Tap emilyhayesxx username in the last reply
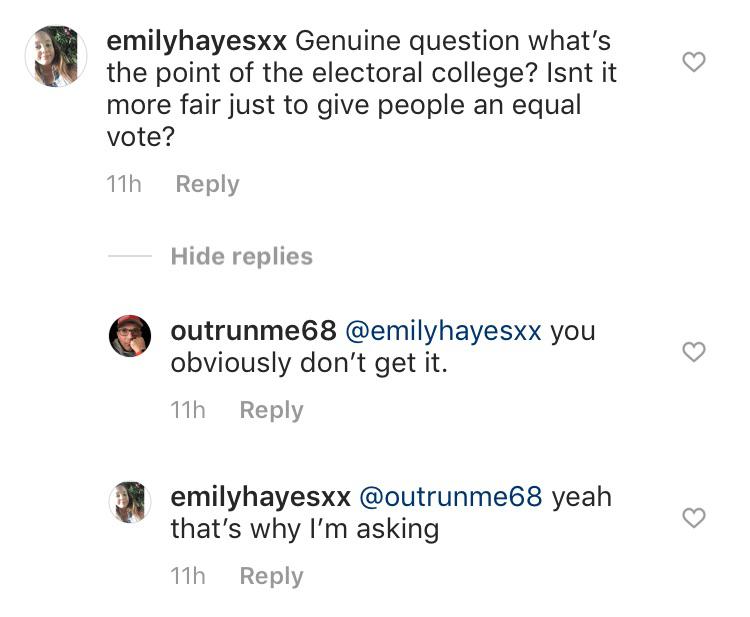The height and width of the screenshot is (617, 750). [x=261, y=496]
